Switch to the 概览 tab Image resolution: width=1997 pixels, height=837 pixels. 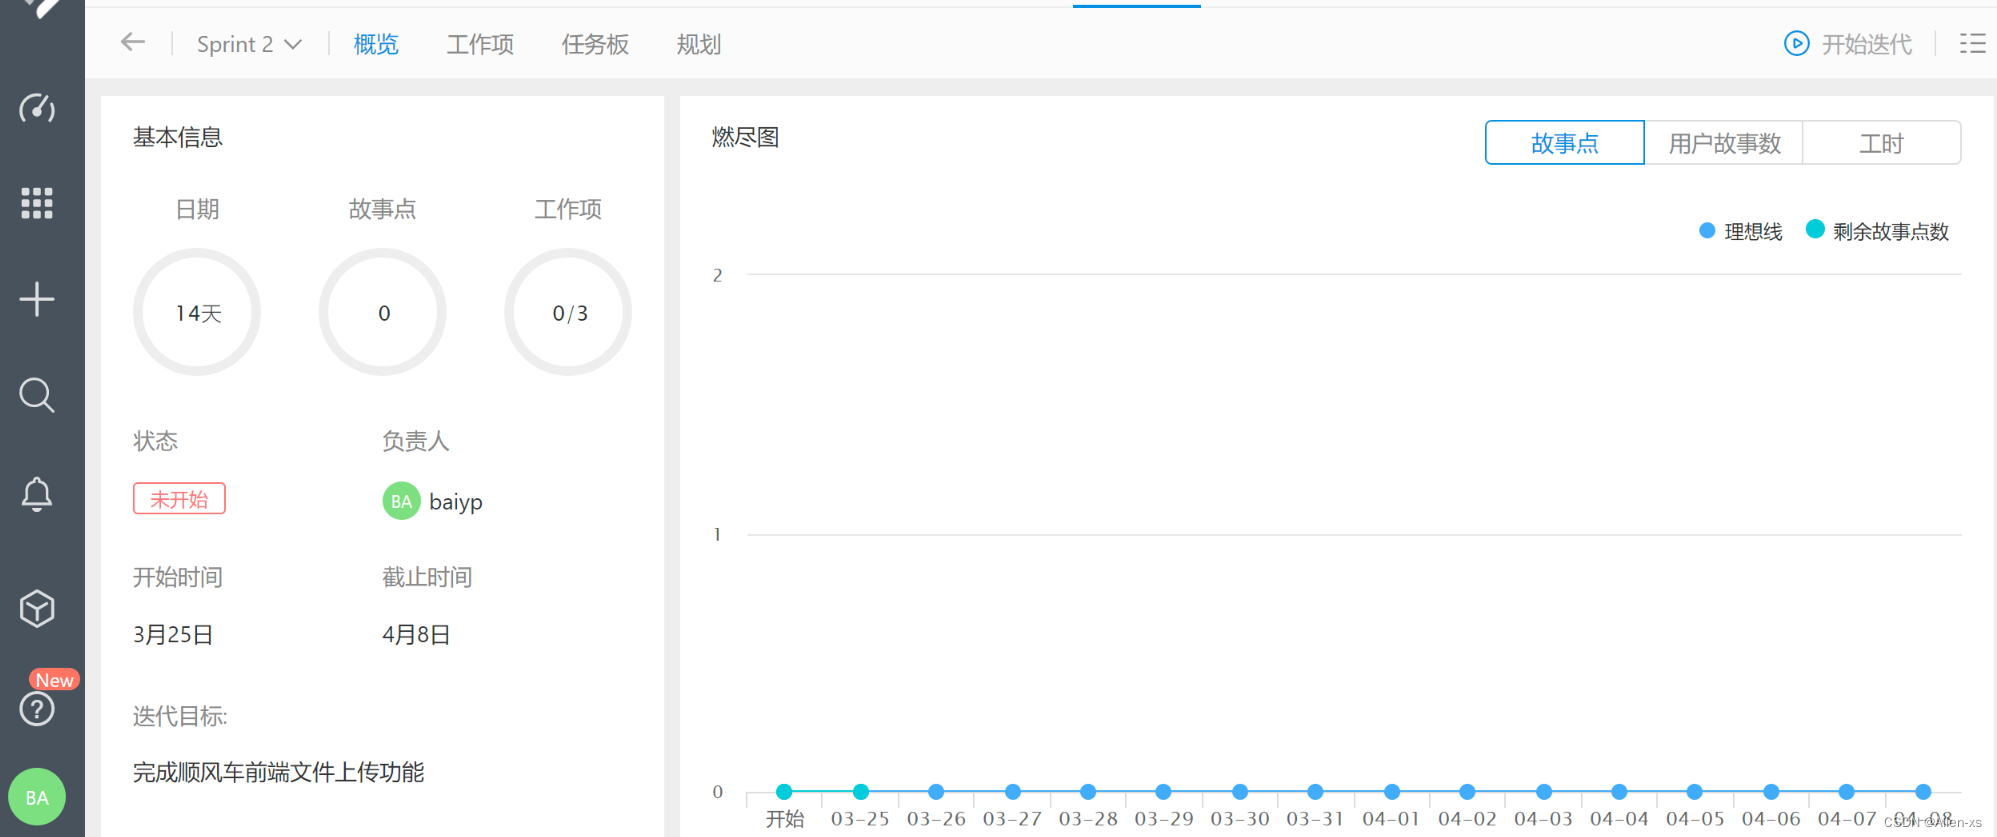(376, 44)
